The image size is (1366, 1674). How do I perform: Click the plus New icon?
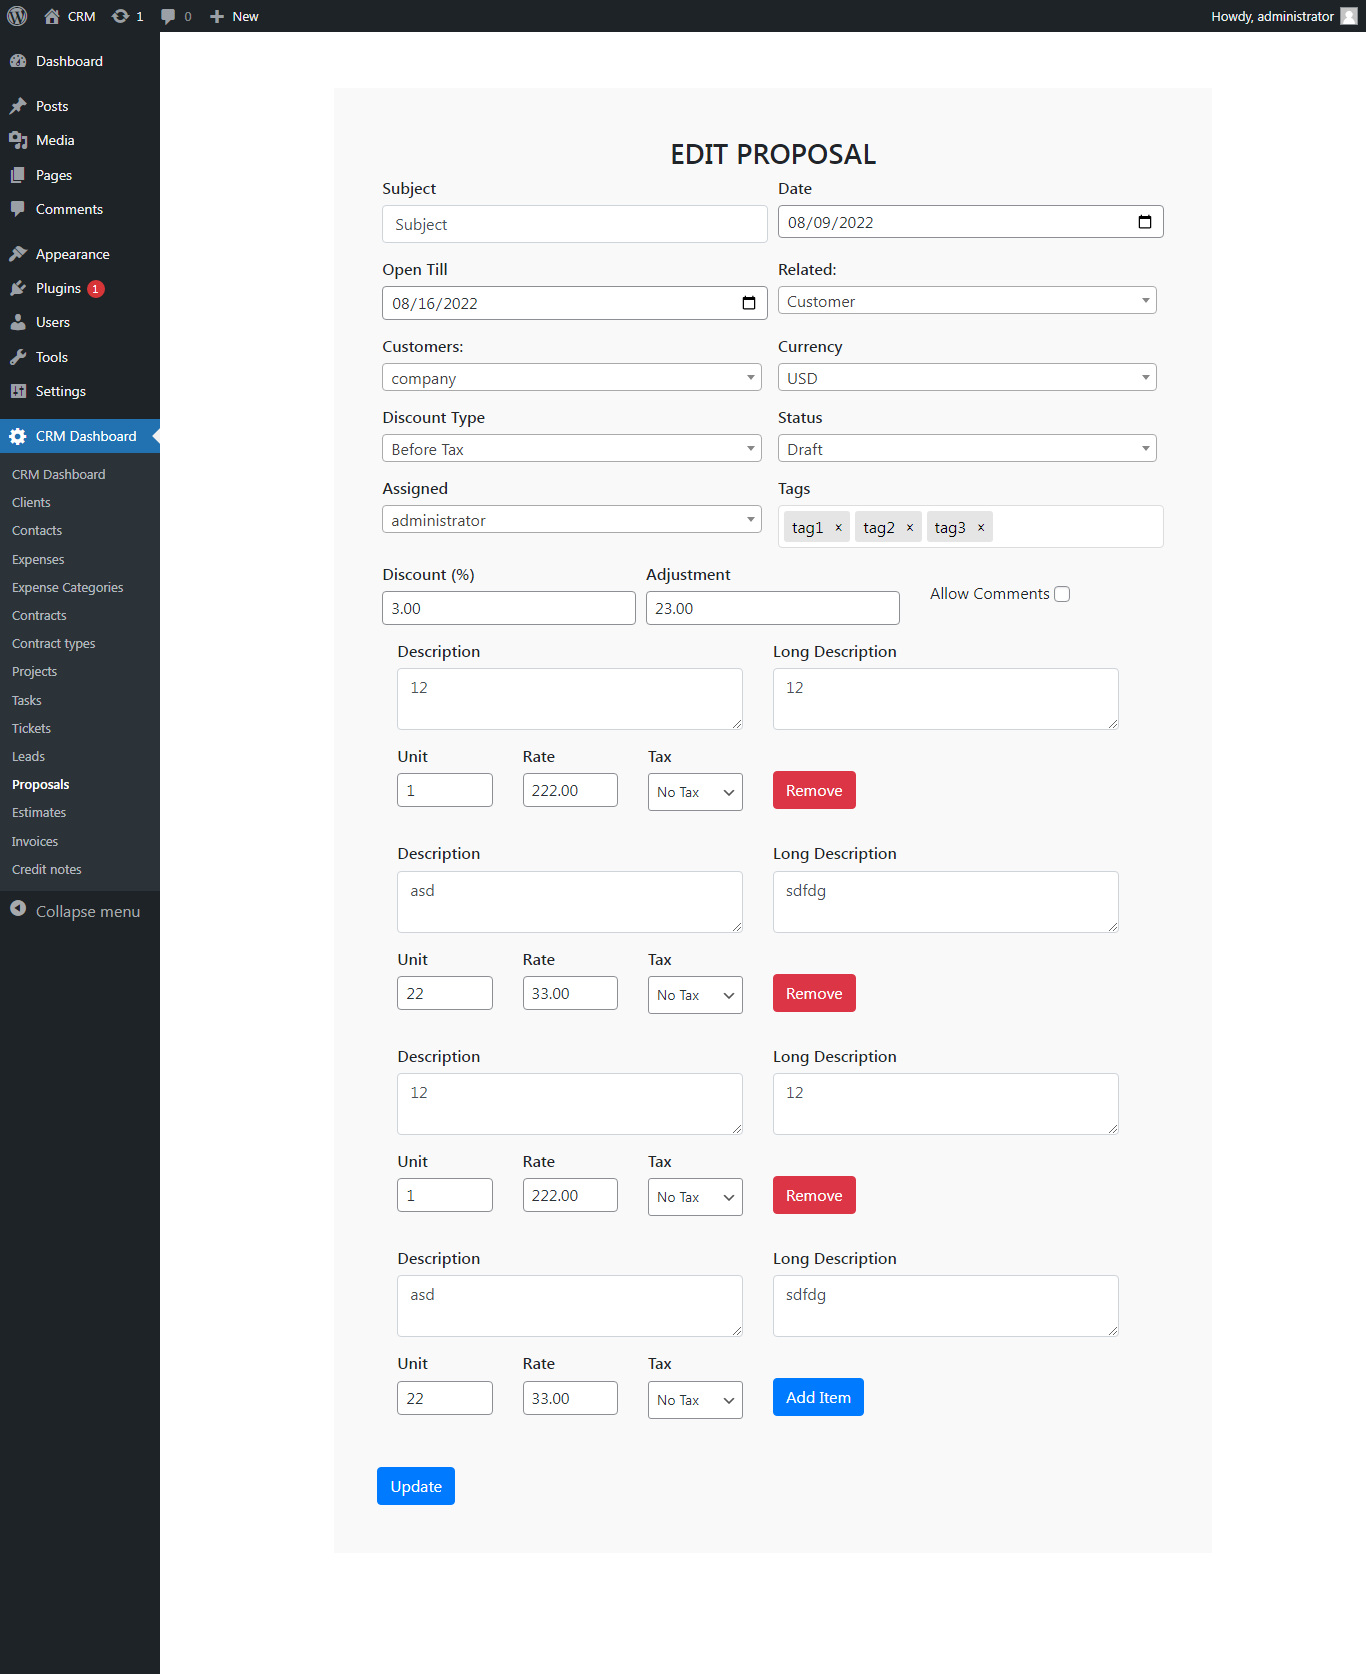(217, 16)
